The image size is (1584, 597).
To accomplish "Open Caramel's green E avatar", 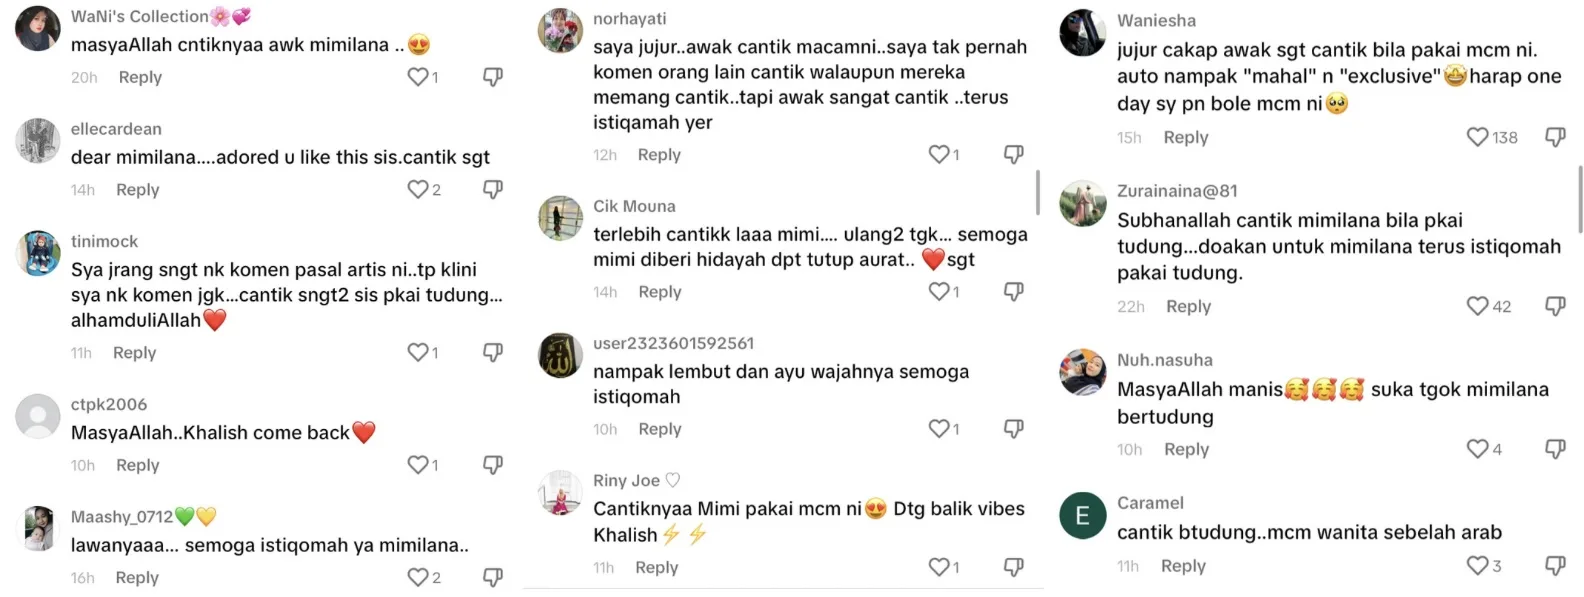I will pos(1083,516).
